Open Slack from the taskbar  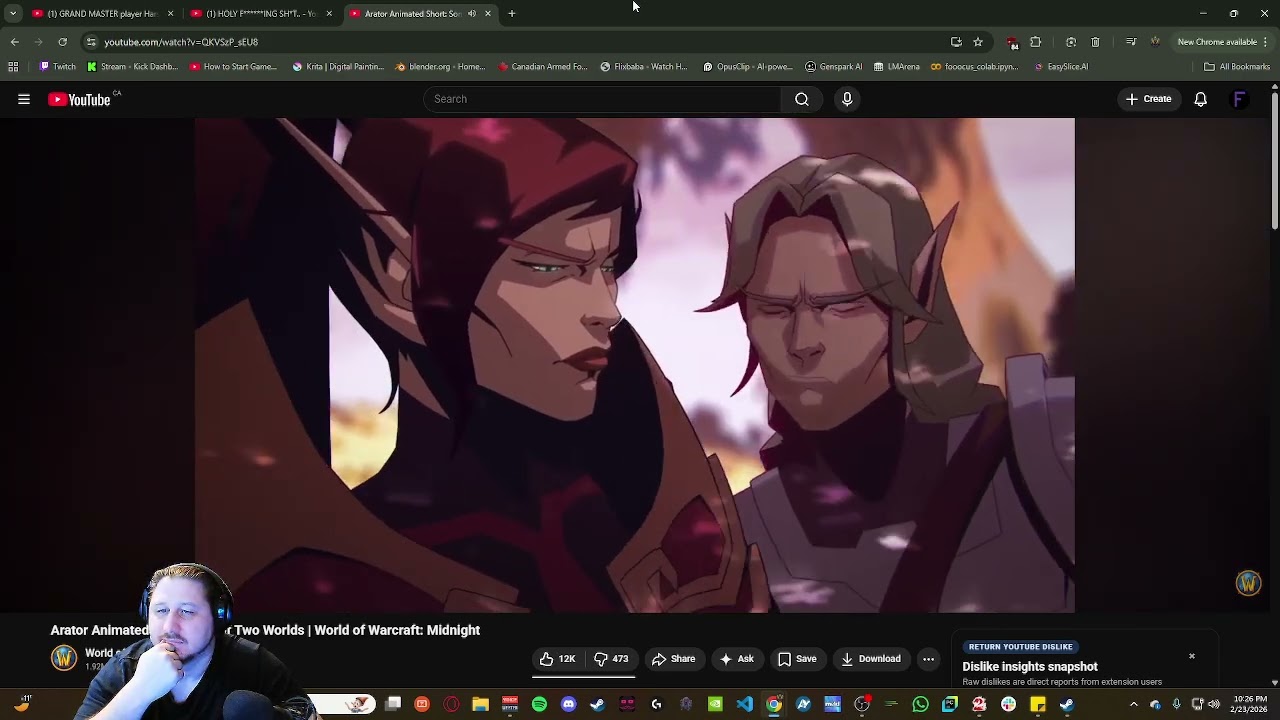(x=1008, y=705)
